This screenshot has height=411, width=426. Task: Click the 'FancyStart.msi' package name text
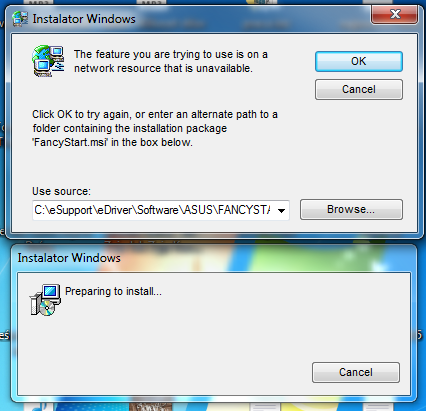tap(70, 142)
